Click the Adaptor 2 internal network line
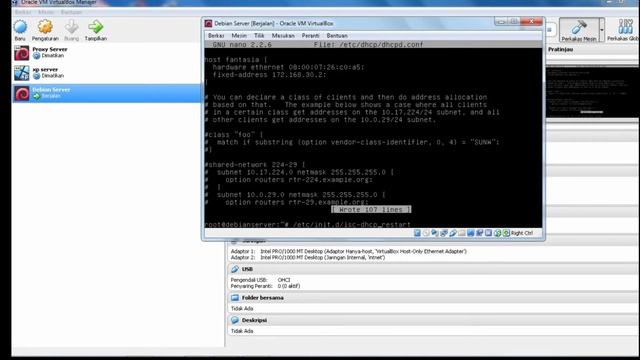 (308, 258)
